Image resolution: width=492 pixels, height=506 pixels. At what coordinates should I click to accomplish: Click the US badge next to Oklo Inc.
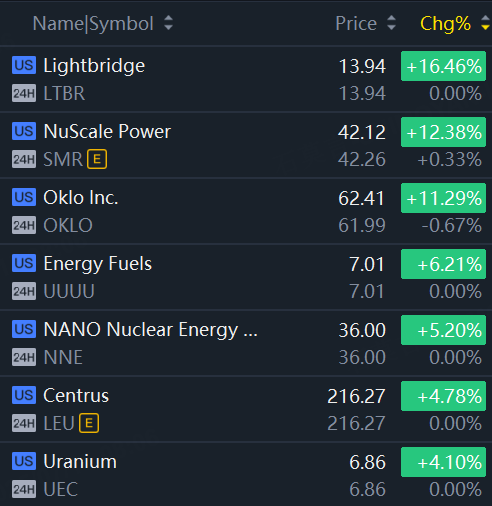pyautogui.click(x=24, y=197)
